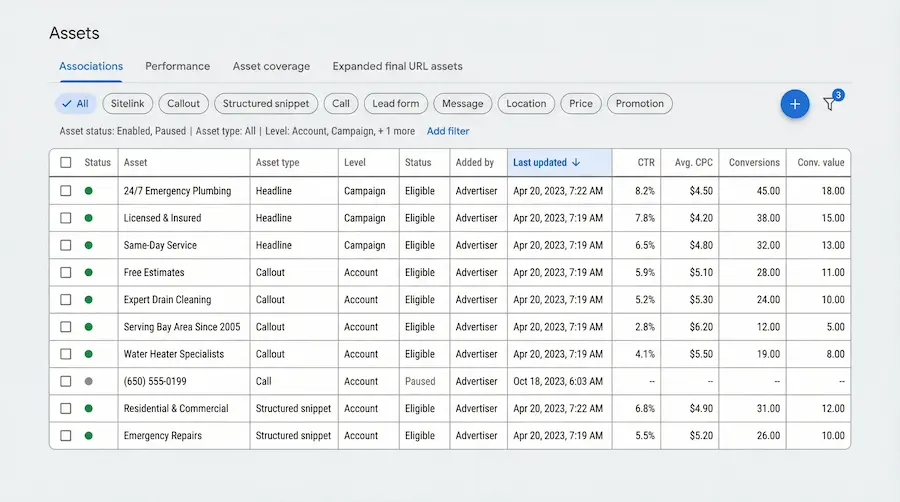Select the Emergency Repairs asset name
900x502 pixels.
coord(163,435)
